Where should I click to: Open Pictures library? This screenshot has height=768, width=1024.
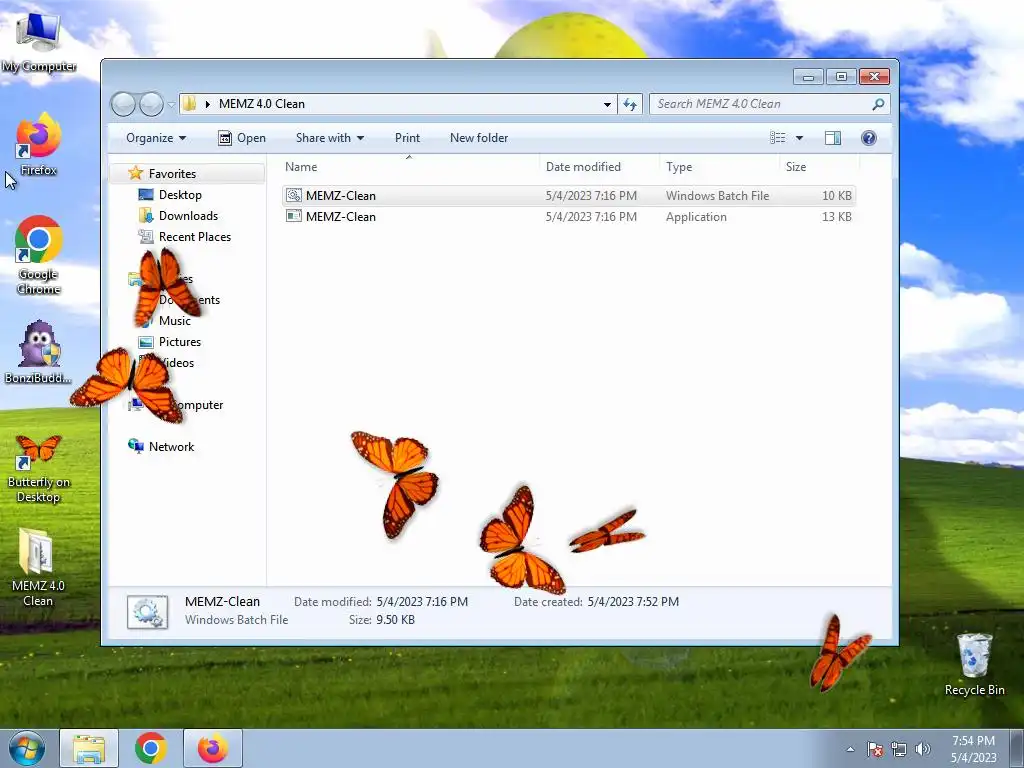pyautogui.click(x=180, y=342)
